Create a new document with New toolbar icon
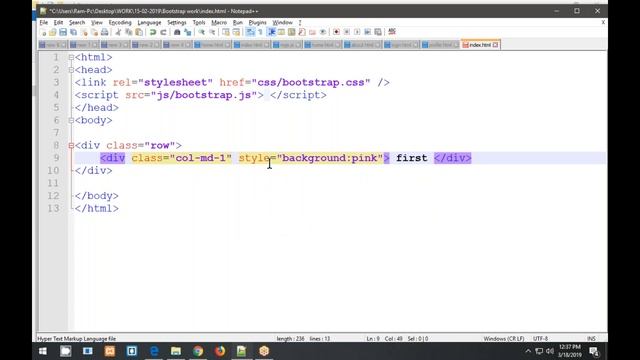 click(43, 32)
